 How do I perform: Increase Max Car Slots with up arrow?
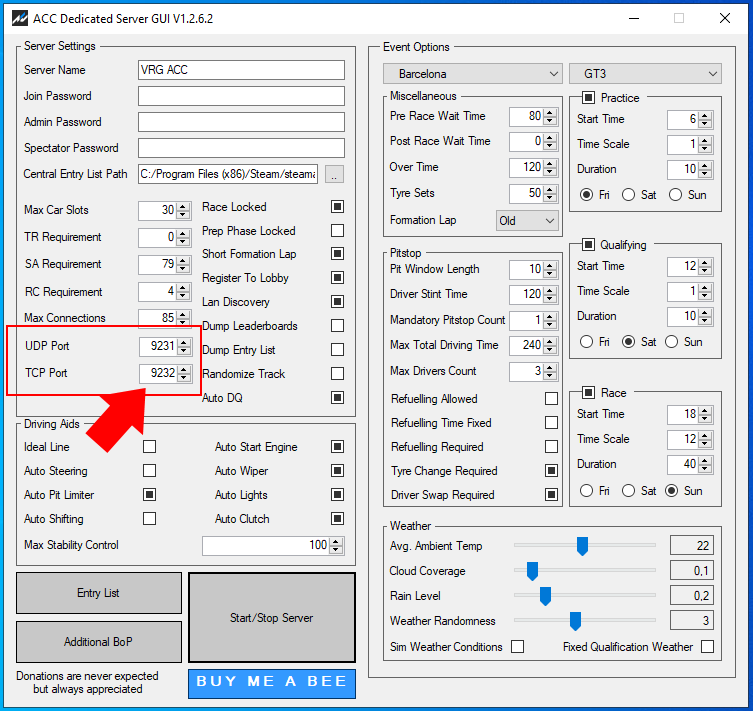pyautogui.click(x=183, y=206)
